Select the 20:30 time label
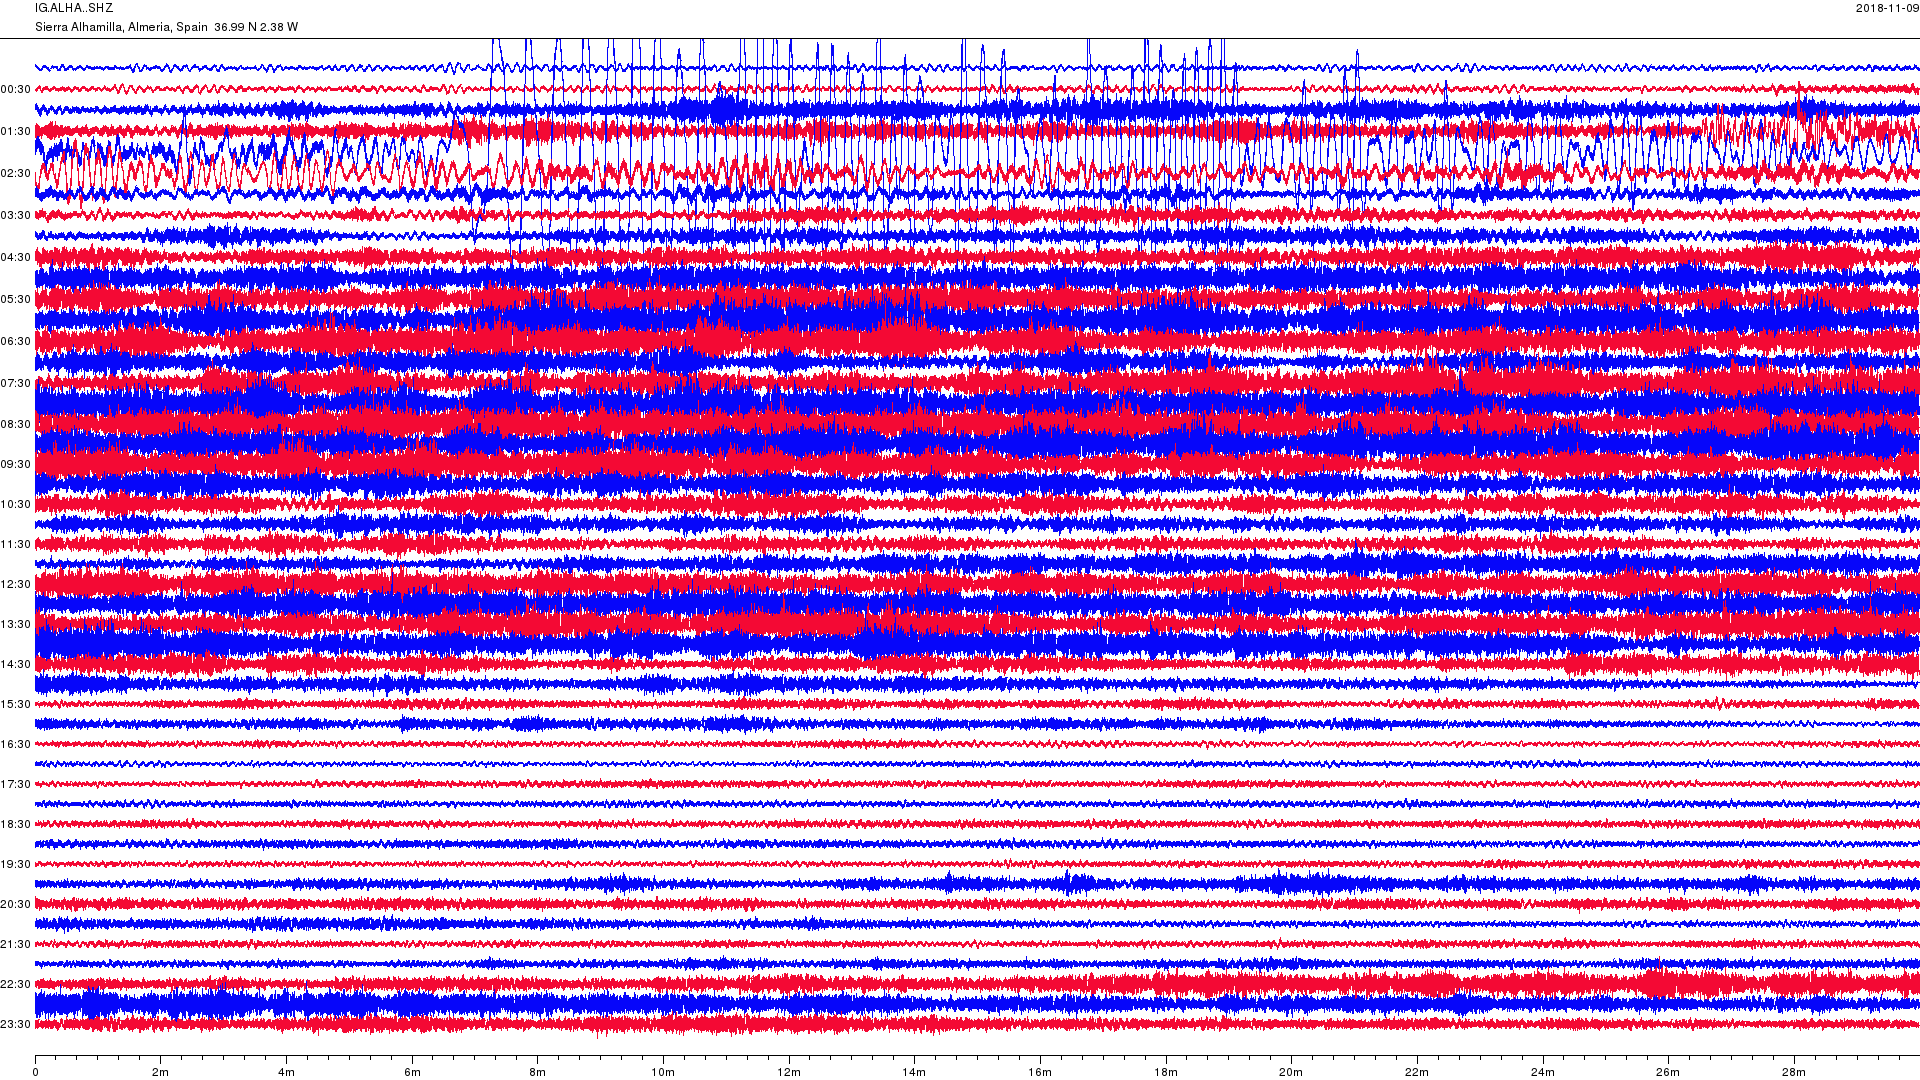This screenshot has width=1920, height=1080. click(16, 905)
